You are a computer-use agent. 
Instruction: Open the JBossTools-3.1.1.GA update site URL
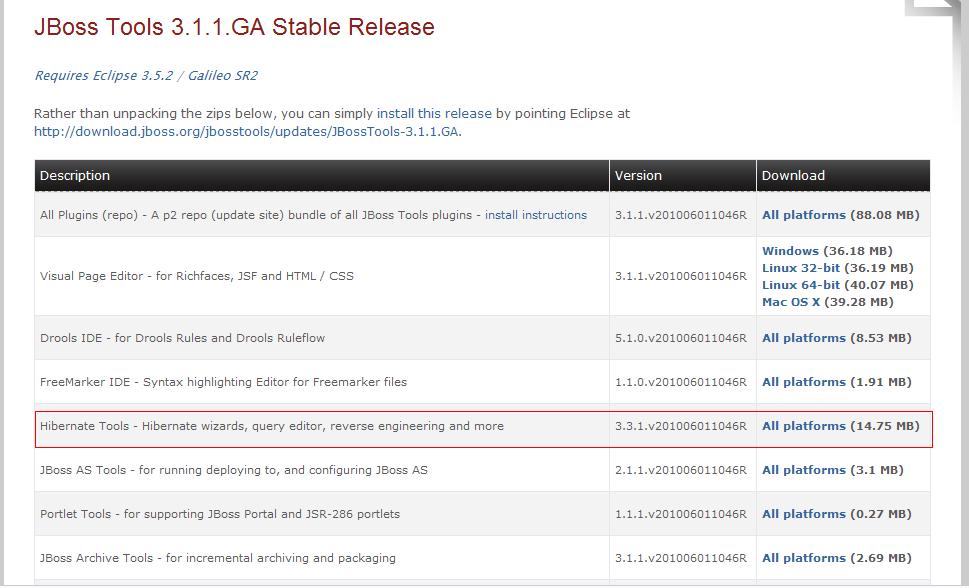point(247,131)
